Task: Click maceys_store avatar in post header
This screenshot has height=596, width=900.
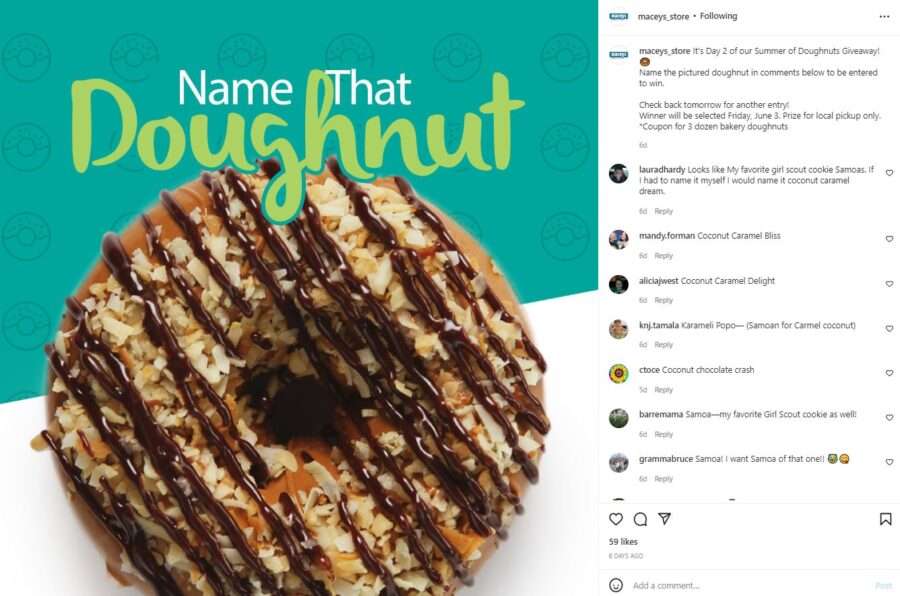Action: (619, 16)
